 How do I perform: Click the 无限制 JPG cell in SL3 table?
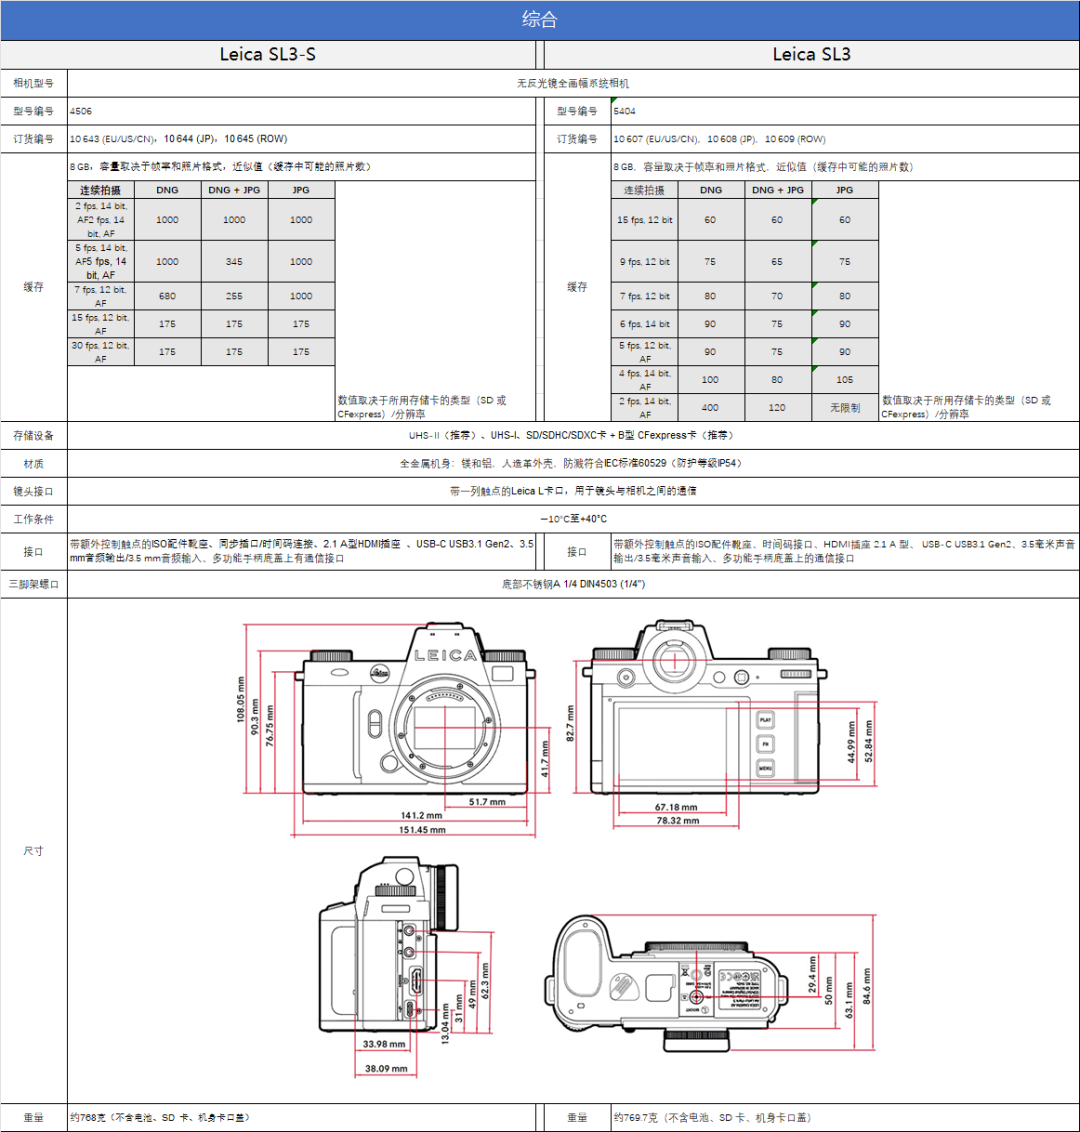point(845,408)
